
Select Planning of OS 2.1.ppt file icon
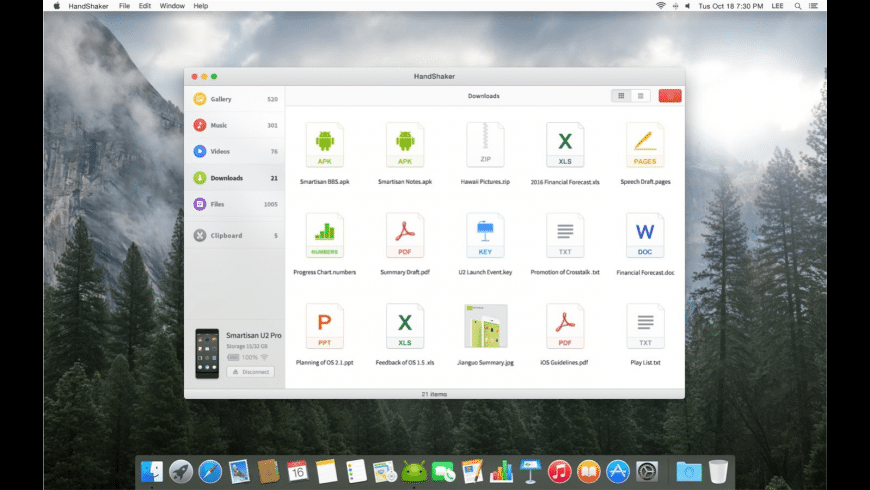(325, 326)
